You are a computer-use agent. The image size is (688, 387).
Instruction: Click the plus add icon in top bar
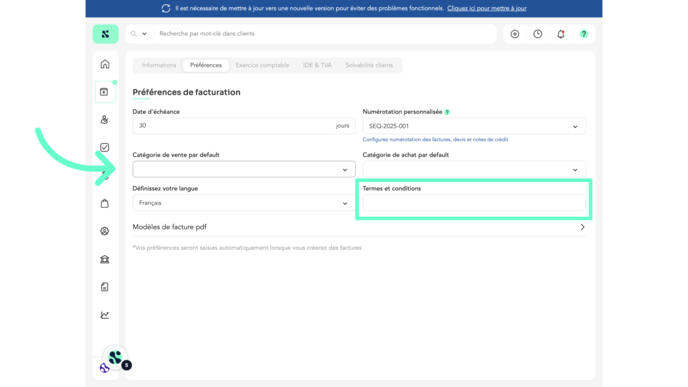click(x=515, y=34)
